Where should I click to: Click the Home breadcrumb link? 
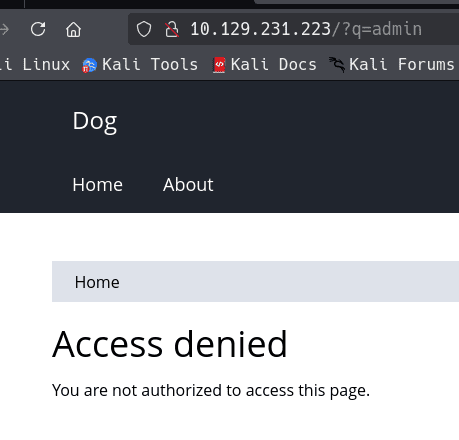(x=97, y=282)
